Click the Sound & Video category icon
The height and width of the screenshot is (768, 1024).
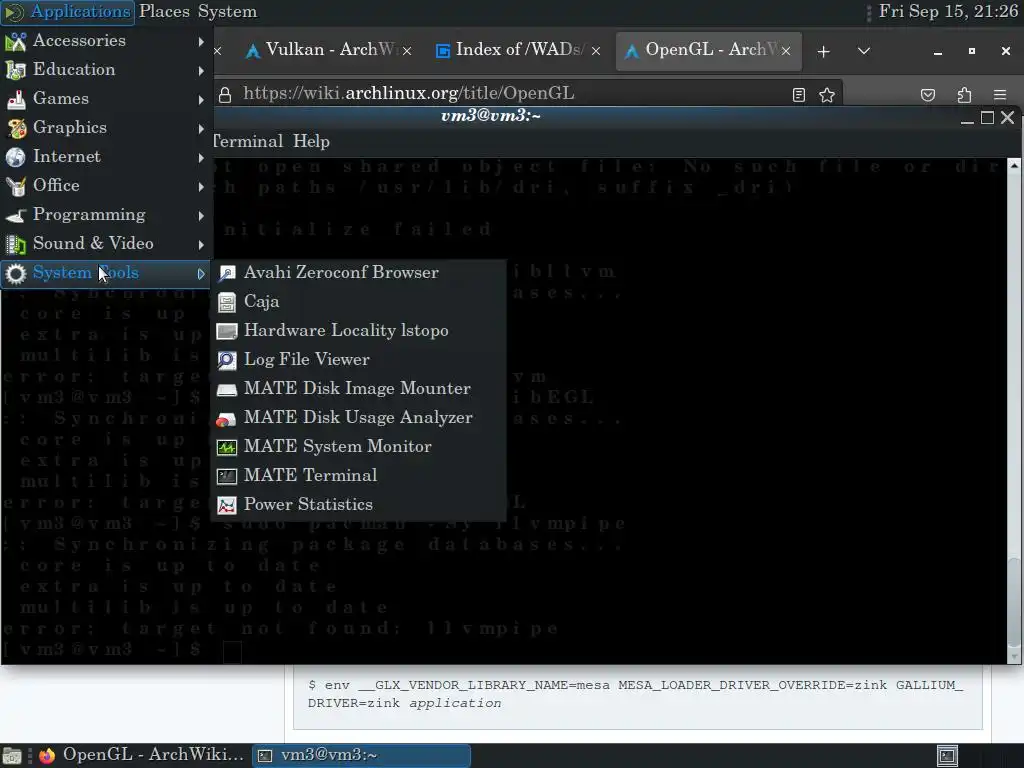[16, 244]
